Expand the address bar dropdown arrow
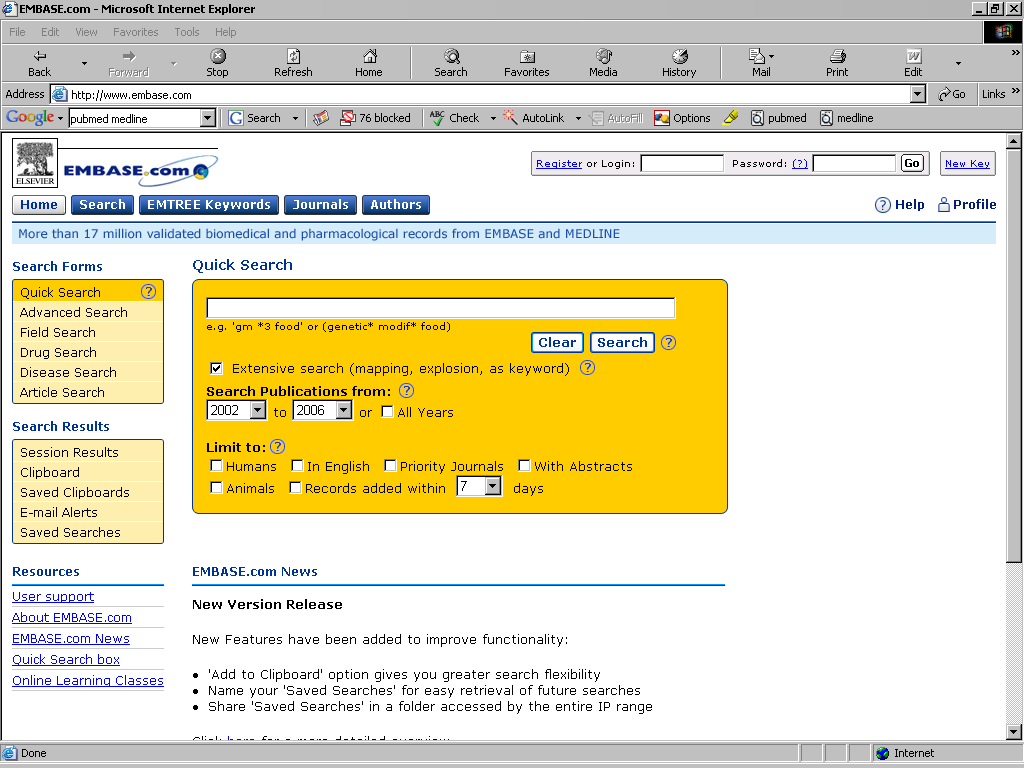The width and height of the screenshot is (1024, 768). pyautogui.click(x=918, y=95)
